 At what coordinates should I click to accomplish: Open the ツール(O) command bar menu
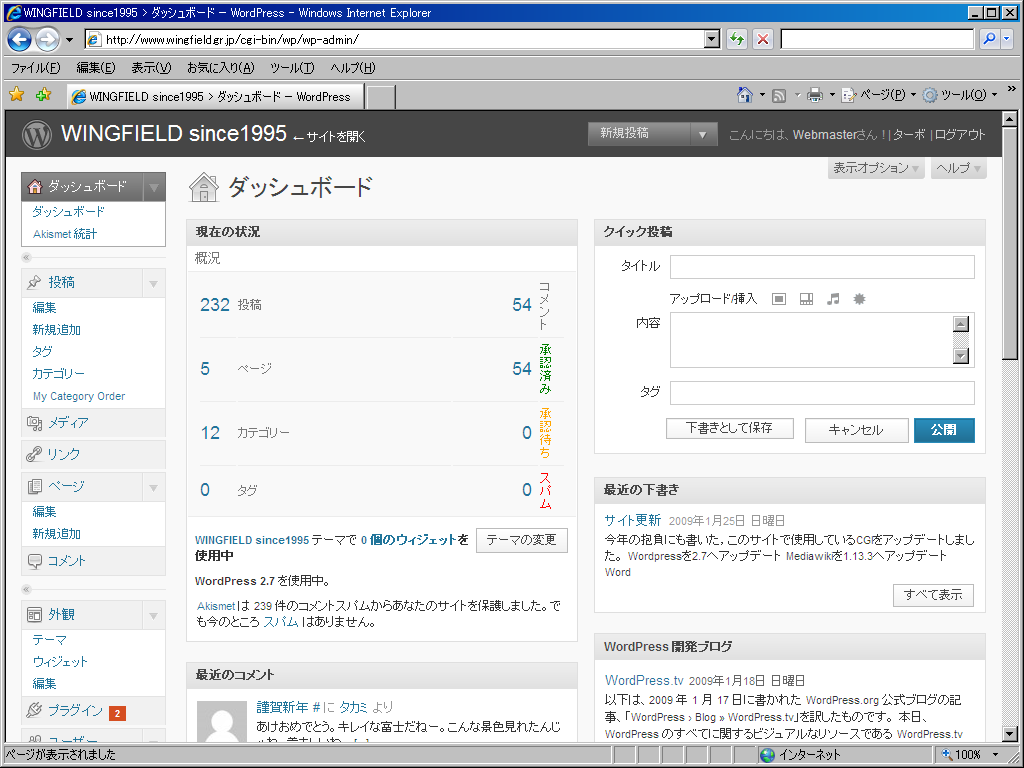tap(960, 95)
